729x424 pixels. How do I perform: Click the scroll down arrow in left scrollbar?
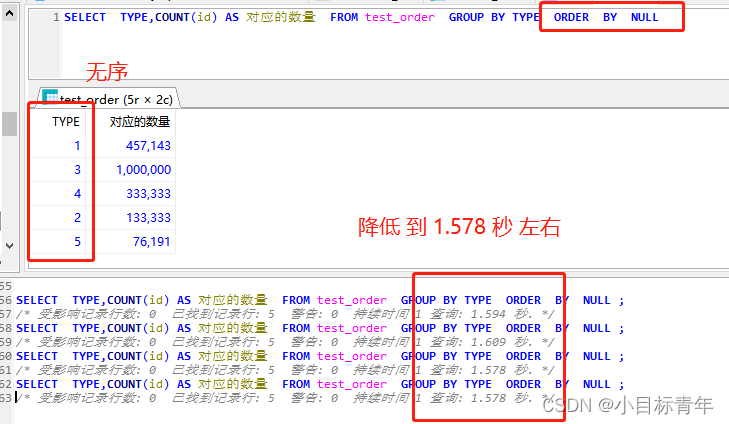tap(9, 245)
